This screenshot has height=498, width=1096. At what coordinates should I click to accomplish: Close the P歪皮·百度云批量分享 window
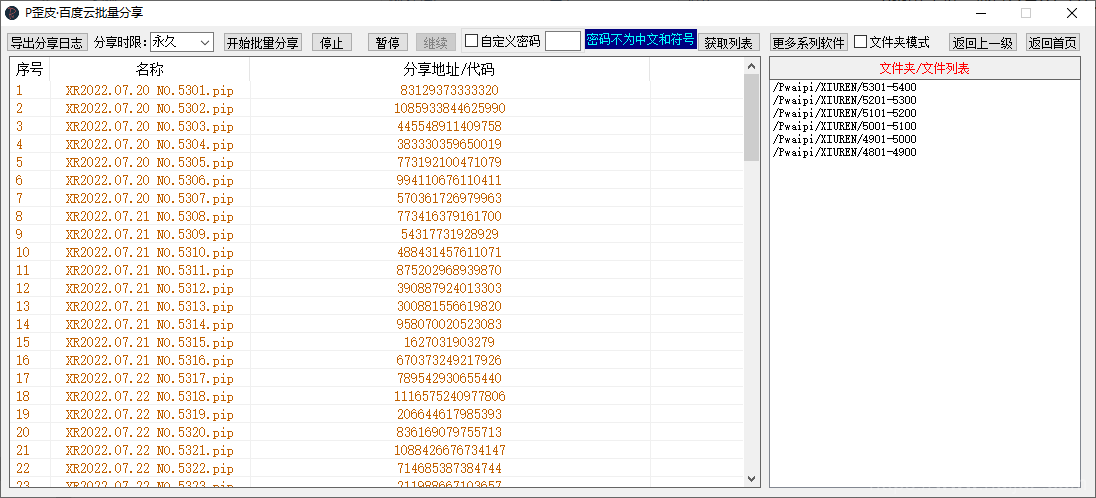pos(1072,12)
